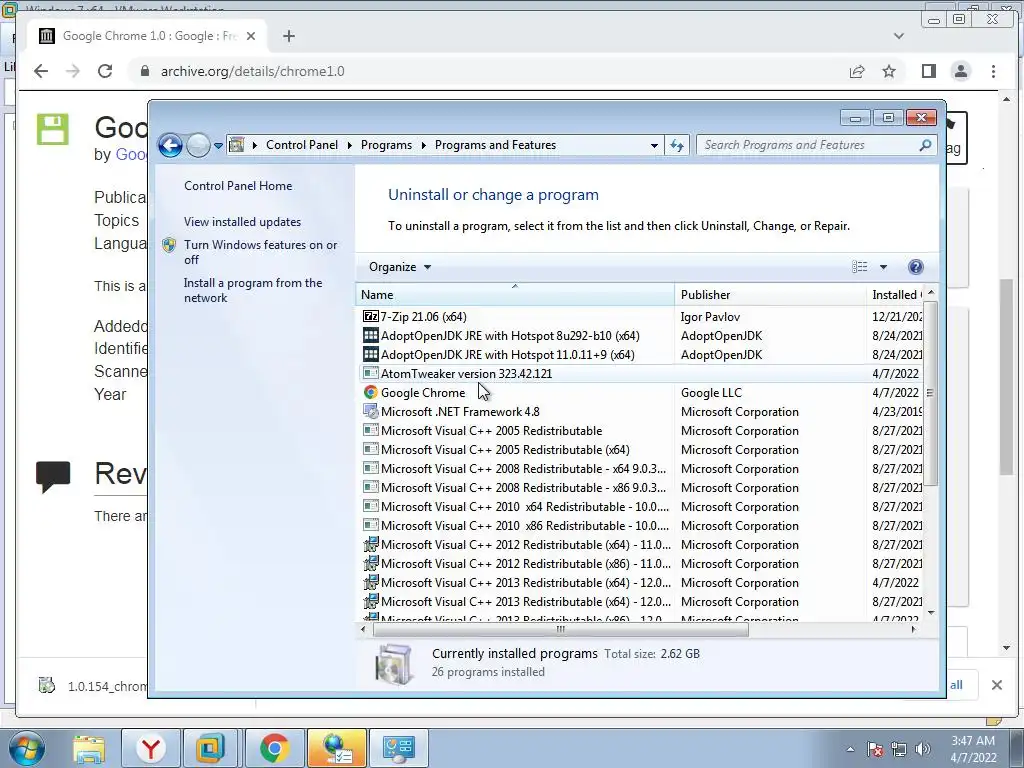Click the change view icon in toolbar
1024x768 pixels.
[x=859, y=266]
